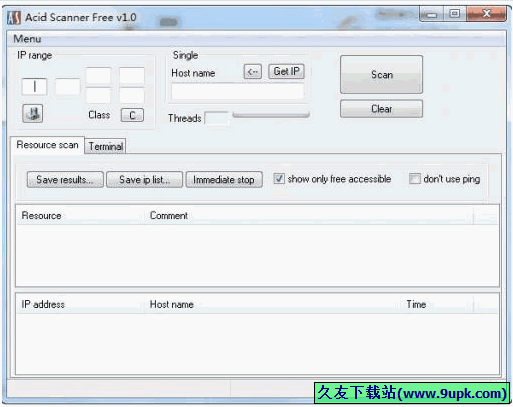Click the second IP range octet field
513x407 pixels.
[x=68, y=87]
